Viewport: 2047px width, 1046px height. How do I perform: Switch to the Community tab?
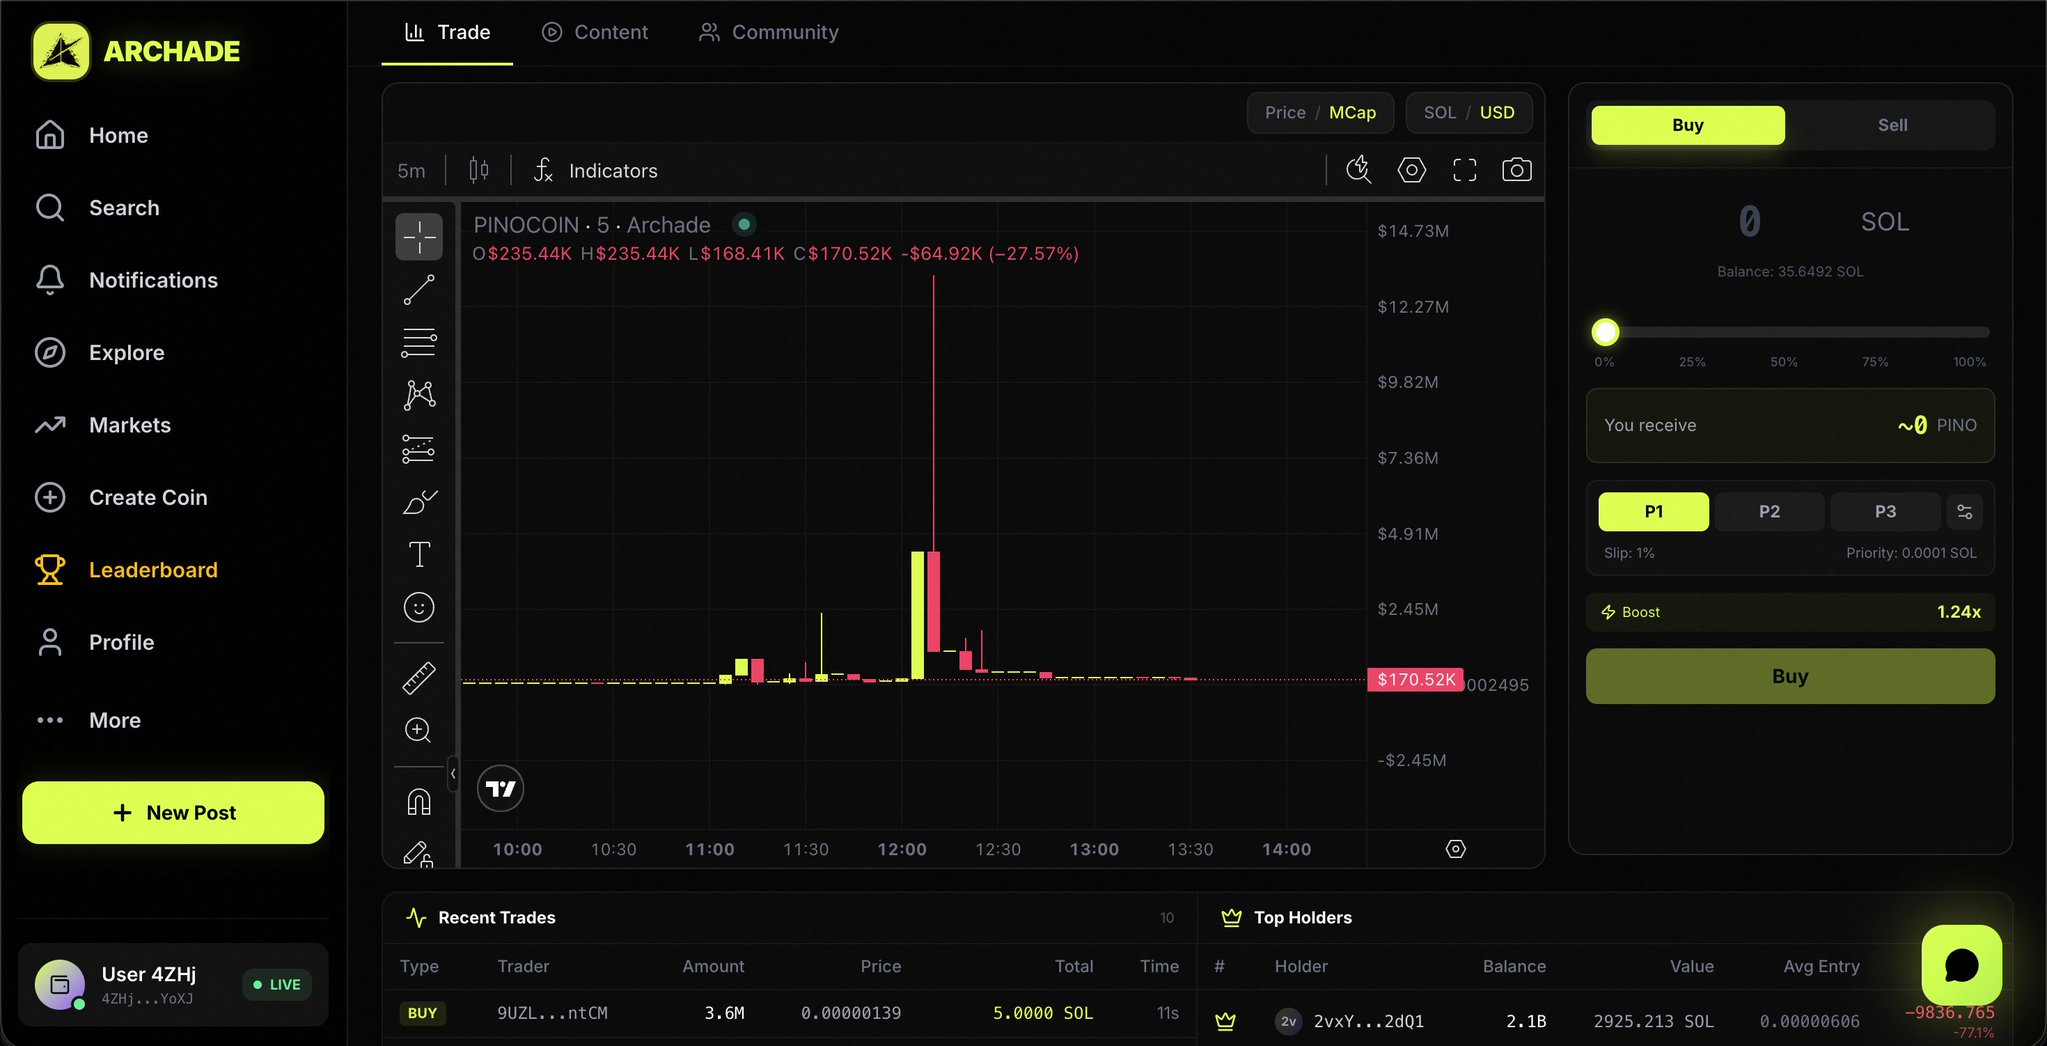point(768,32)
